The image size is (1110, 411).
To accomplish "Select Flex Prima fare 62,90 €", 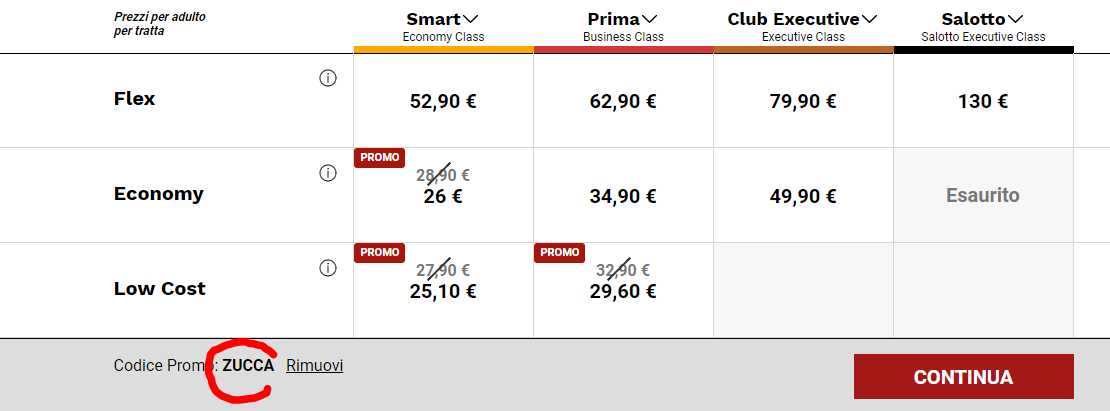I will tap(623, 101).
